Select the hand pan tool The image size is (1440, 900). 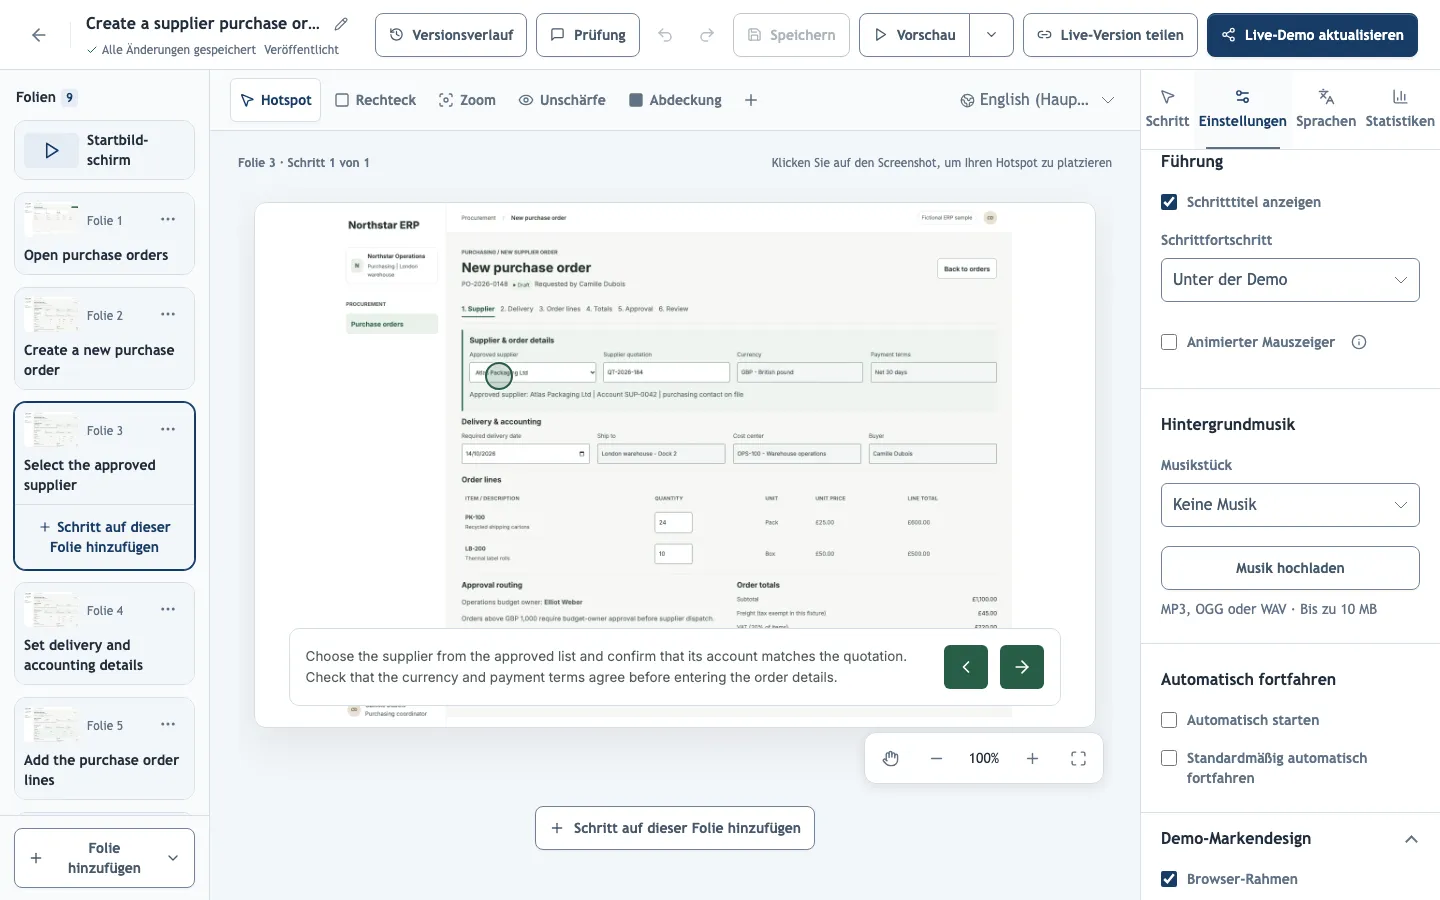pyautogui.click(x=891, y=759)
